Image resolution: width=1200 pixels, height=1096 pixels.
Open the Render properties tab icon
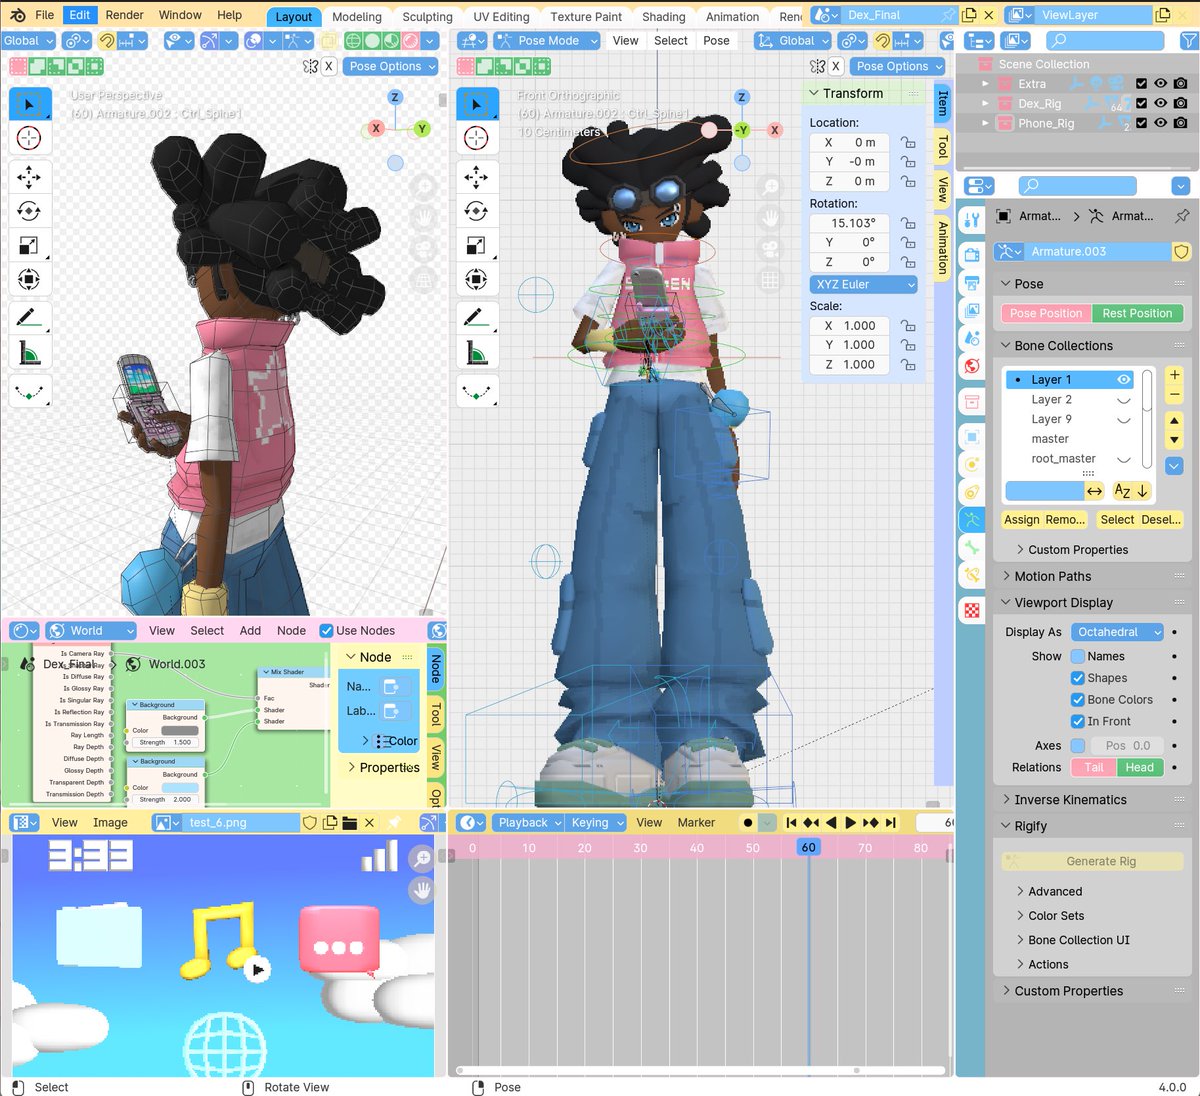click(x=972, y=254)
